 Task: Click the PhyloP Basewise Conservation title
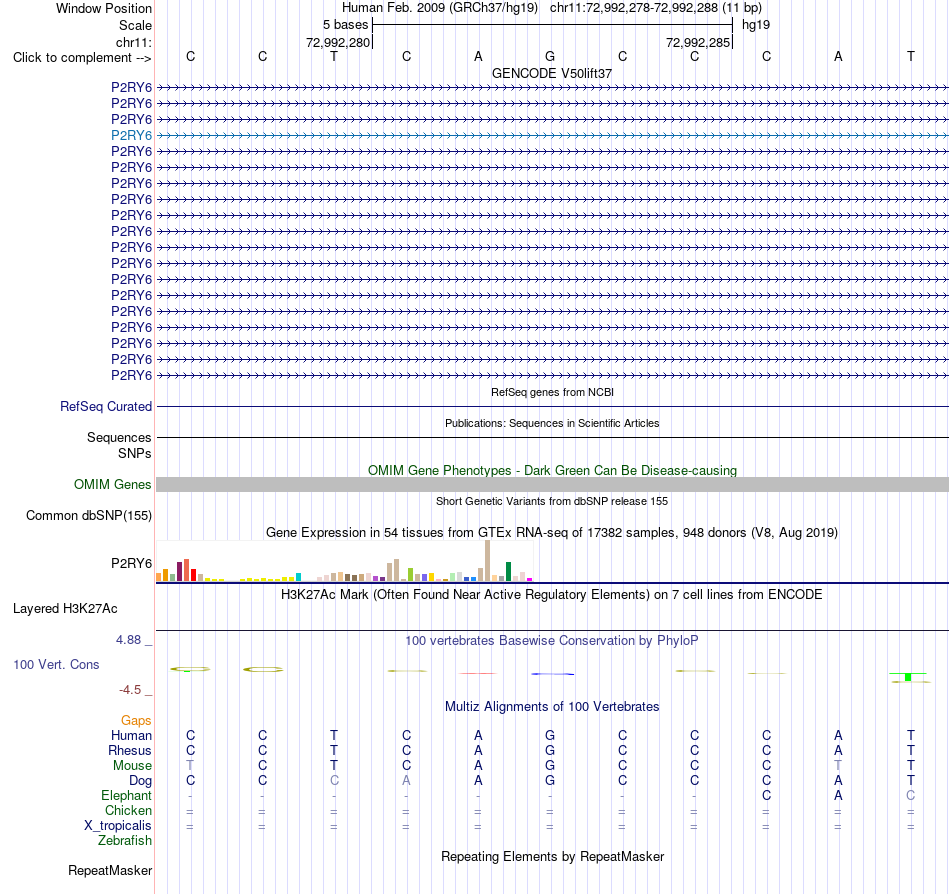click(x=552, y=640)
